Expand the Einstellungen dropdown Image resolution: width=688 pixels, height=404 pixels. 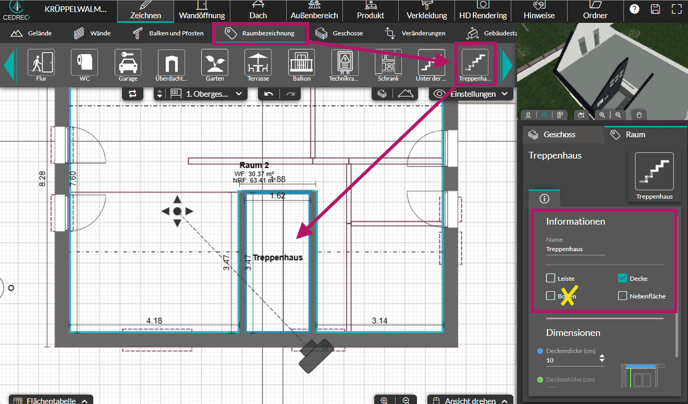click(471, 94)
